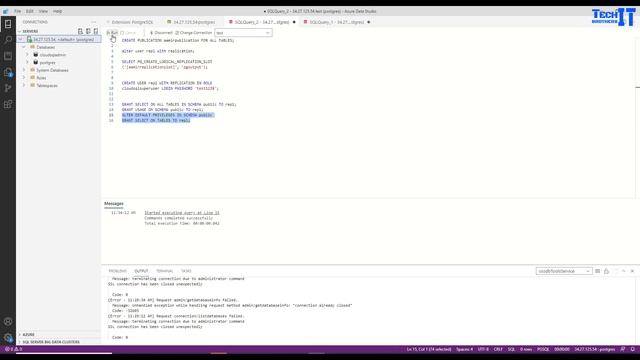Expand the cloudsqladmin database
Viewport: 640px width, 360px height.
[28, 55]
